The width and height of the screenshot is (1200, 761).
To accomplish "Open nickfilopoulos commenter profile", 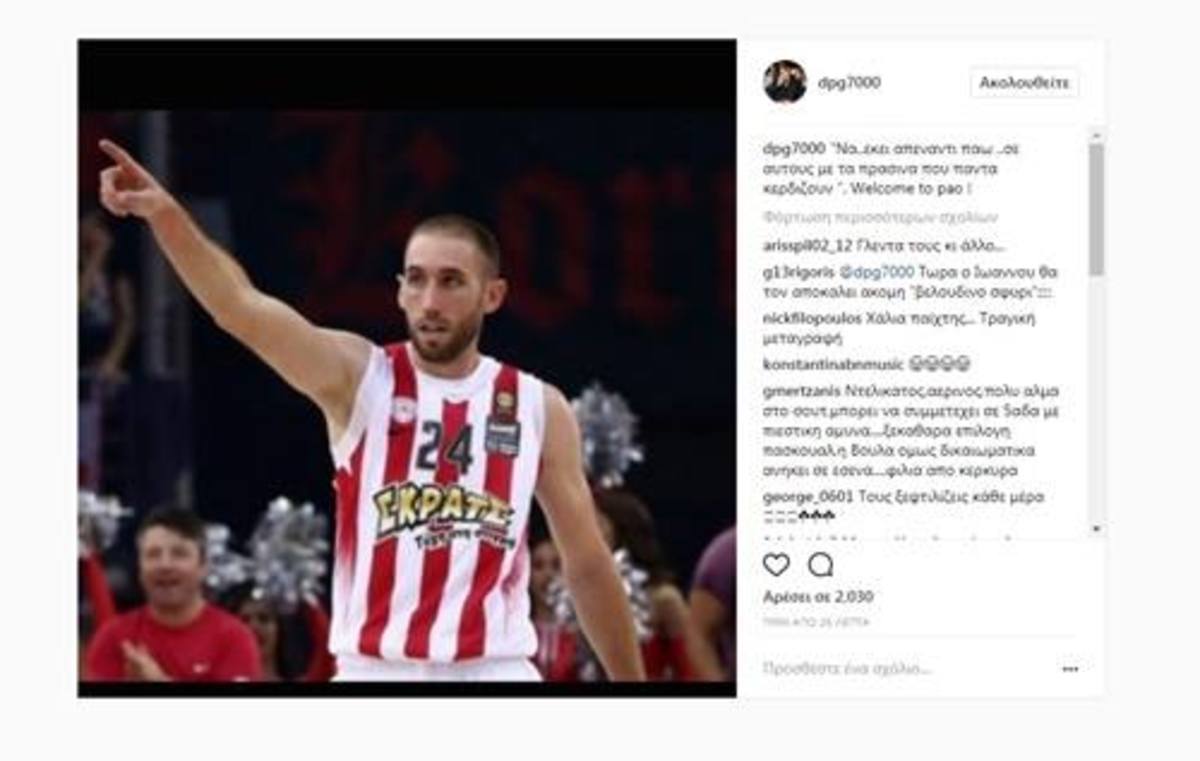I will coord(812,320).
